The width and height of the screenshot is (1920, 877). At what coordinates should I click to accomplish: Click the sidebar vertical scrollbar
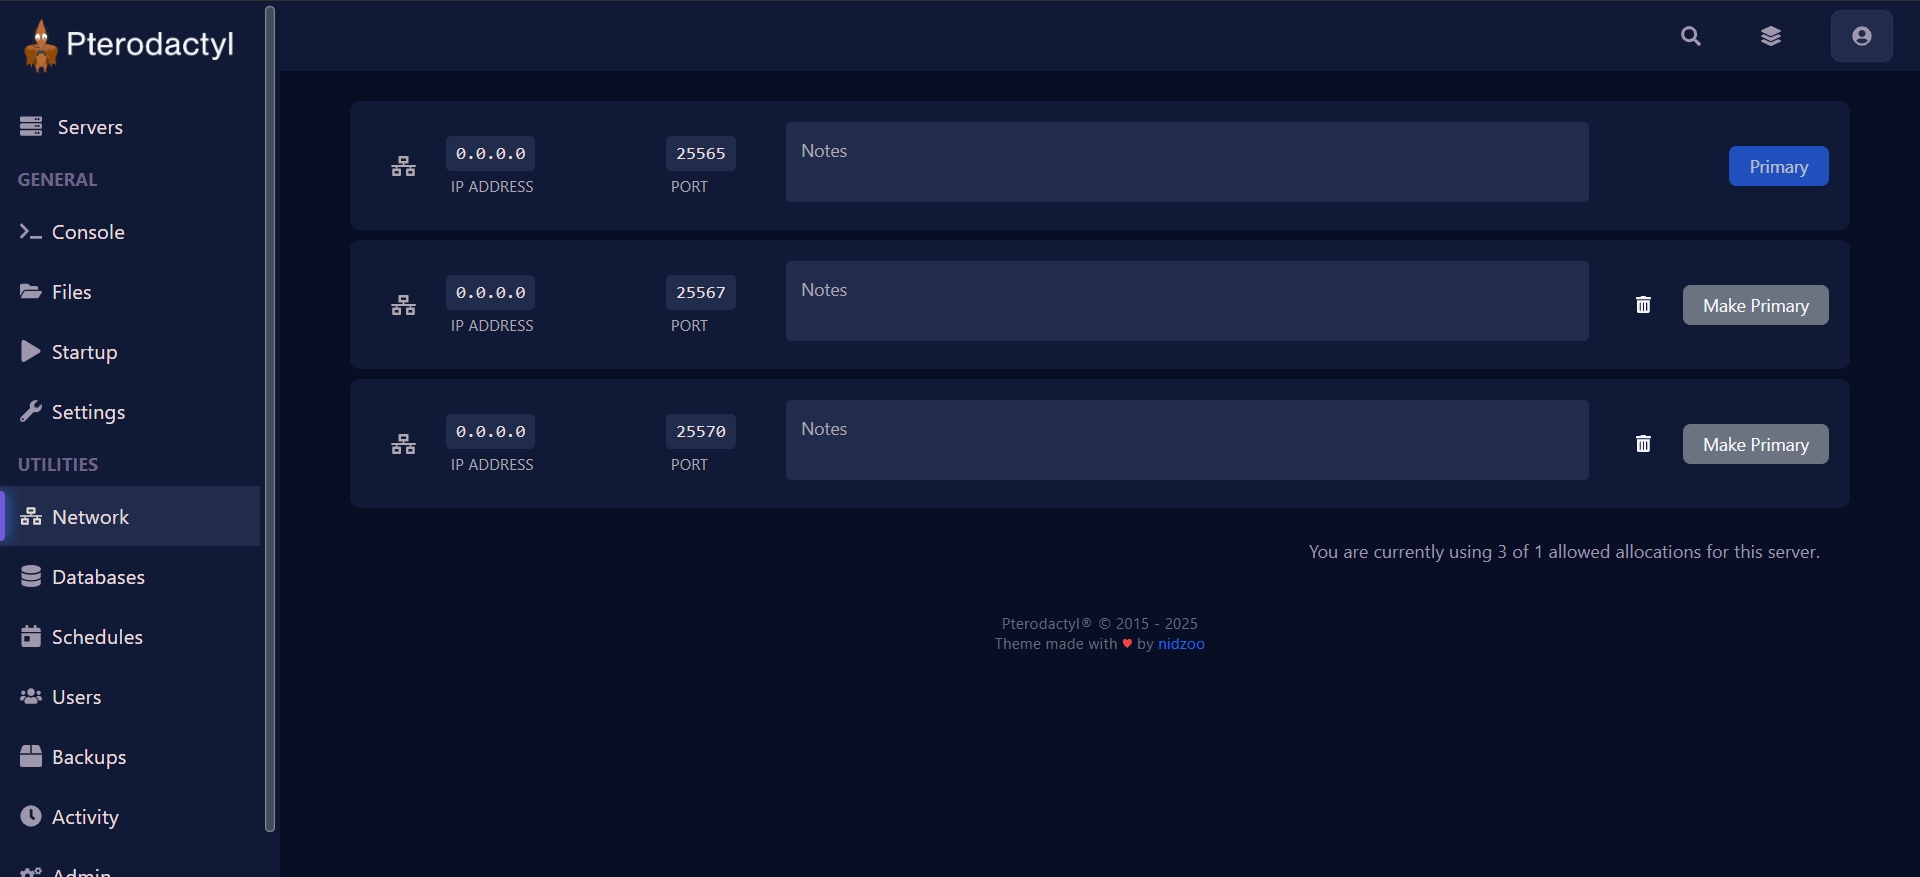tap(269, 420)
